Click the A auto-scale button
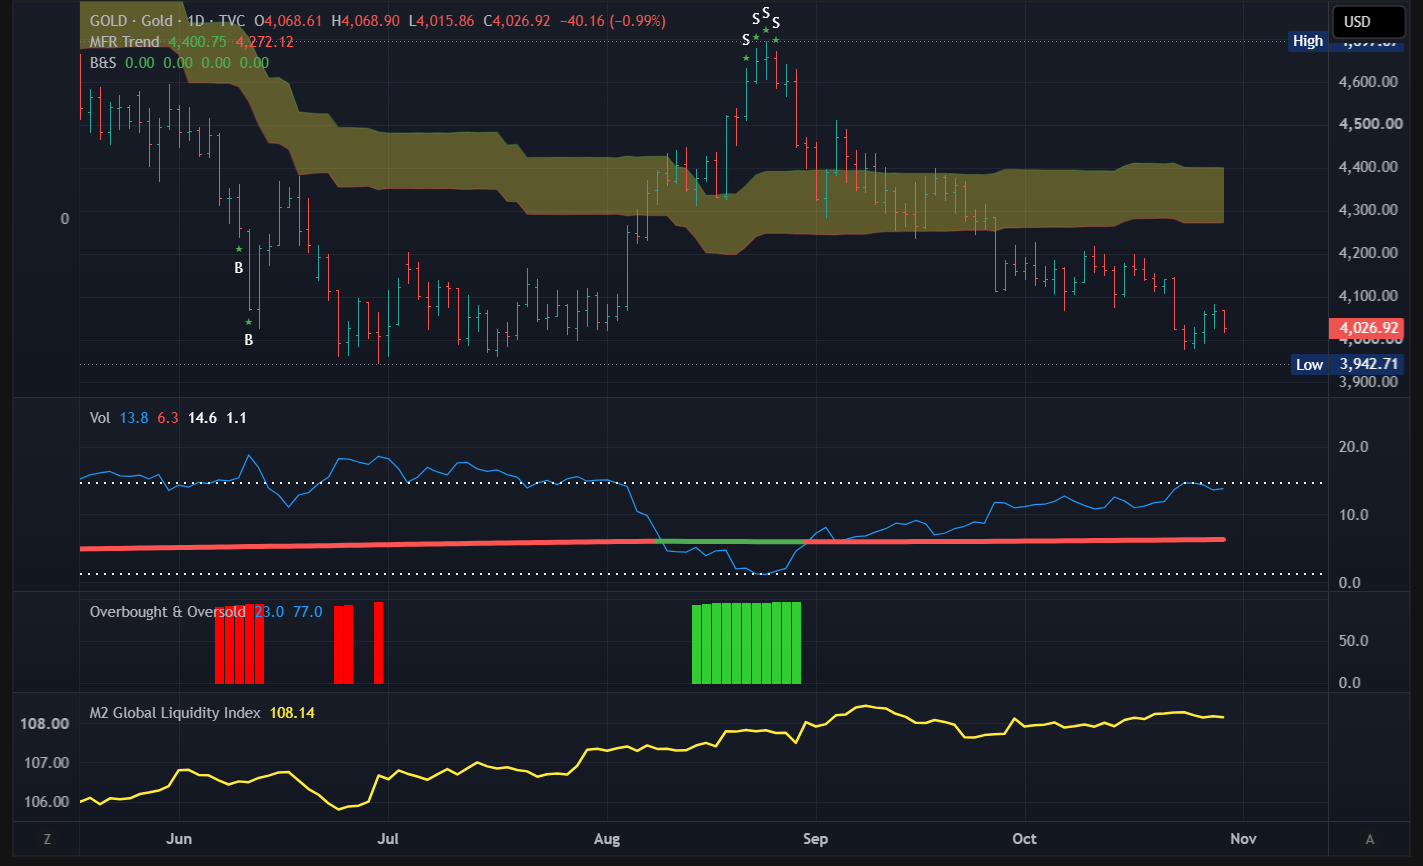 tap(1370, 839)
